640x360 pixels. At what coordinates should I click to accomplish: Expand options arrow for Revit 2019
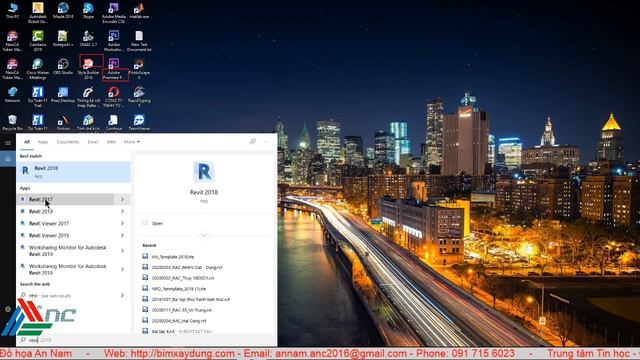click(x=122, y=211)
